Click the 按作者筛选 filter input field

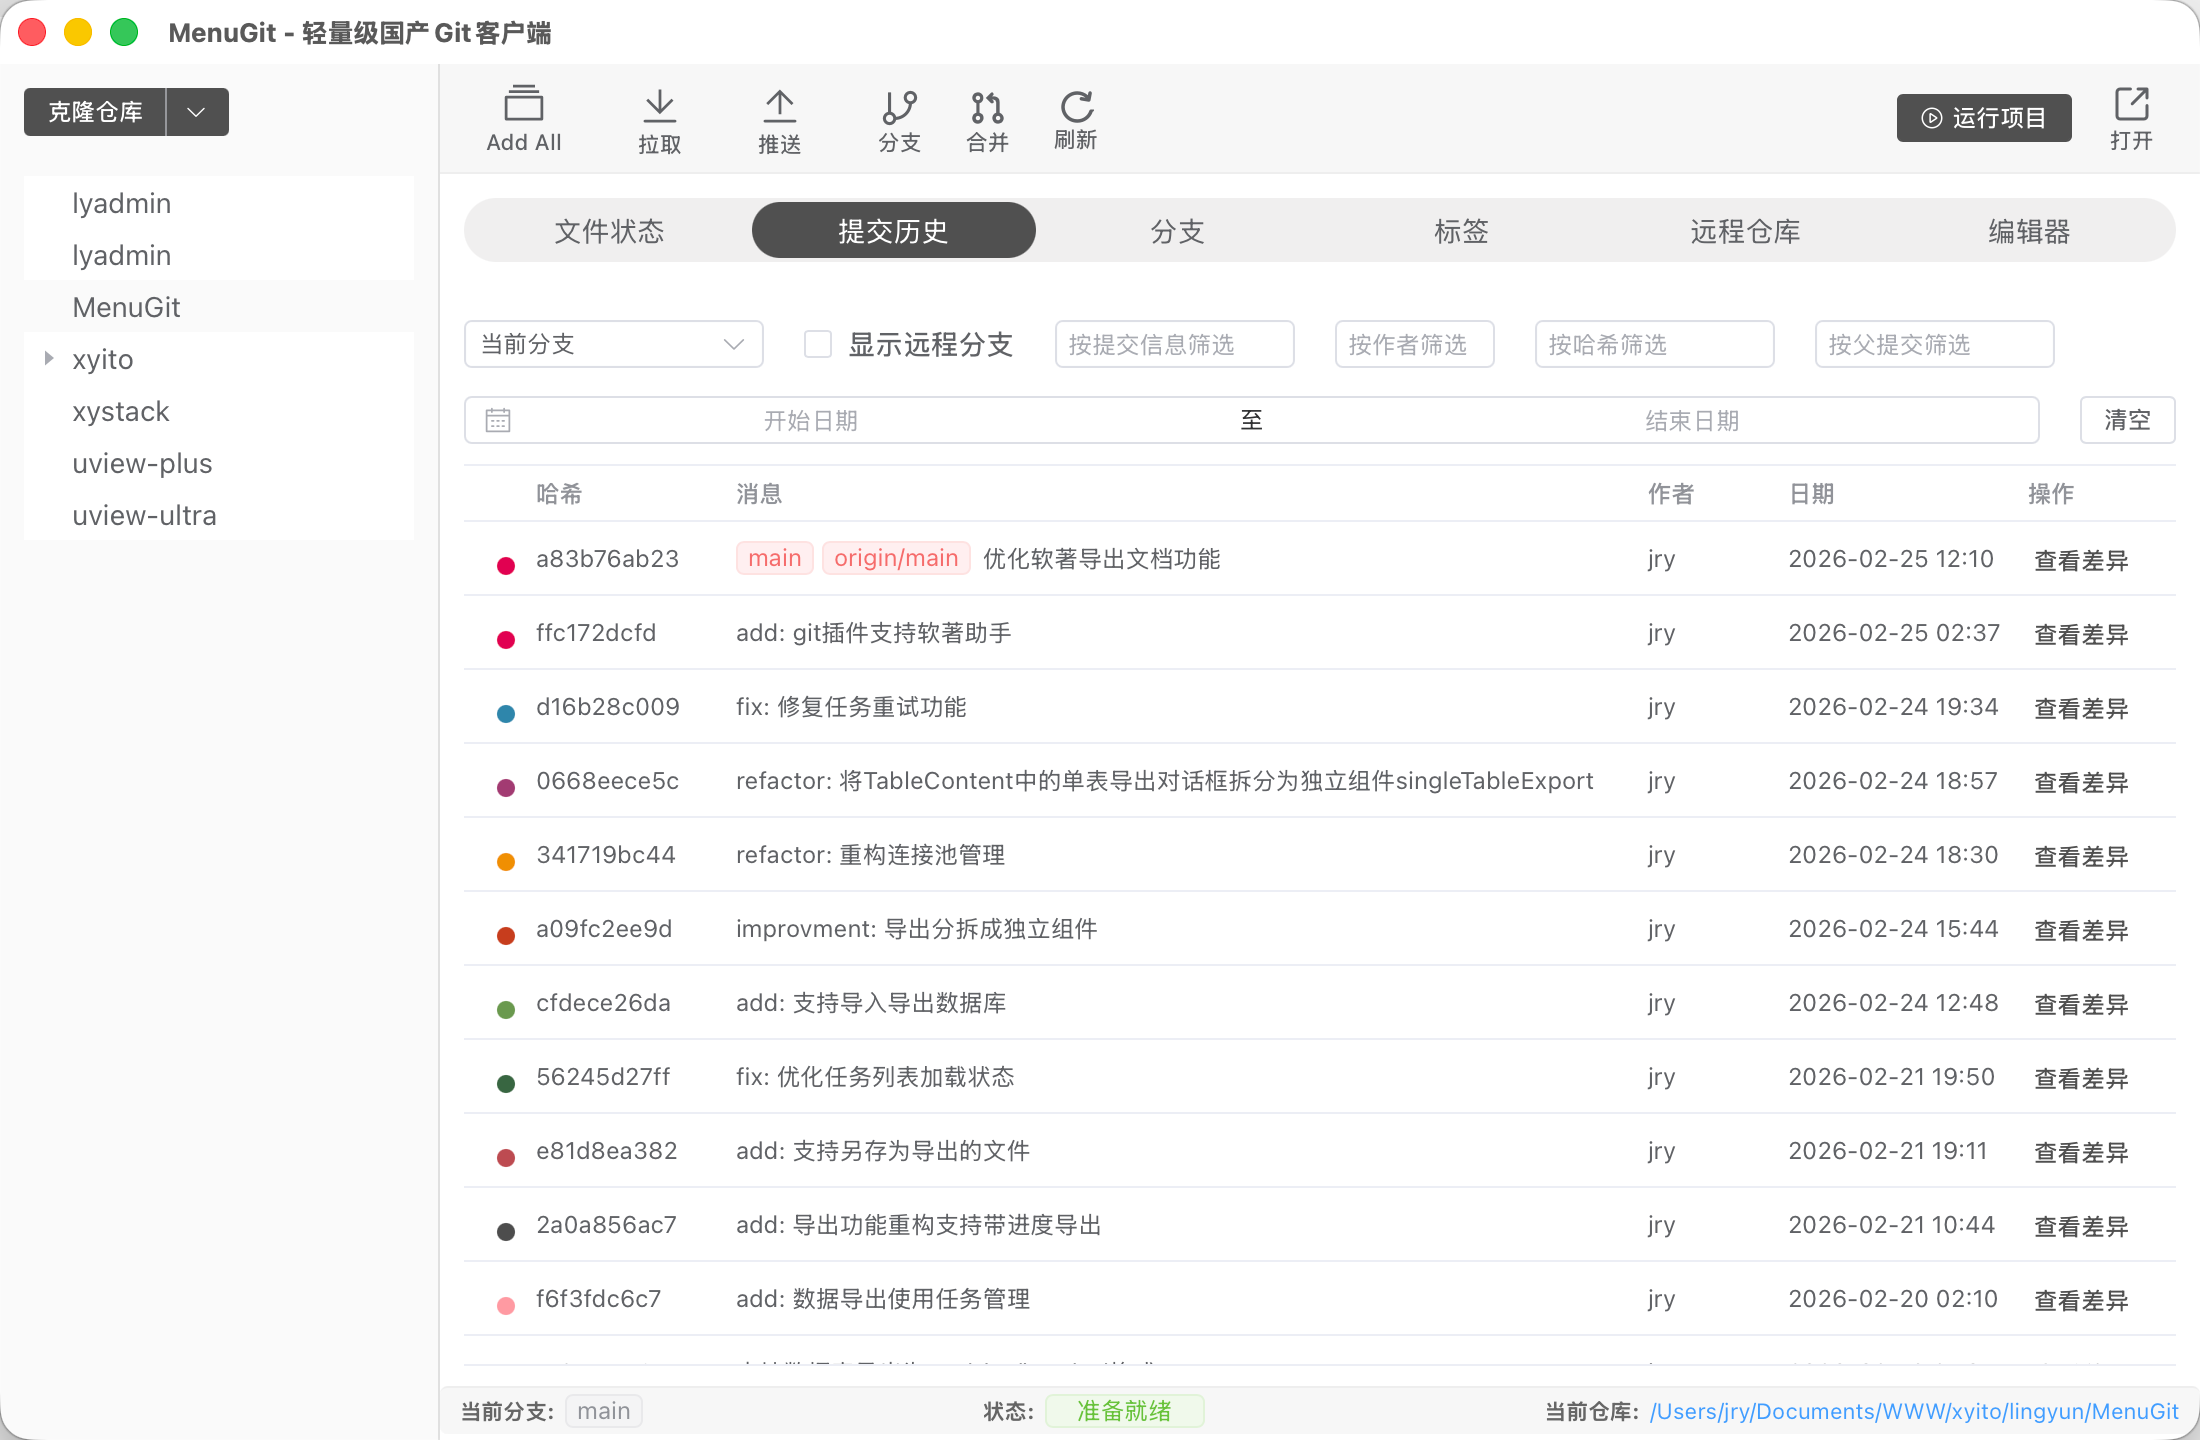[1414, 345]
